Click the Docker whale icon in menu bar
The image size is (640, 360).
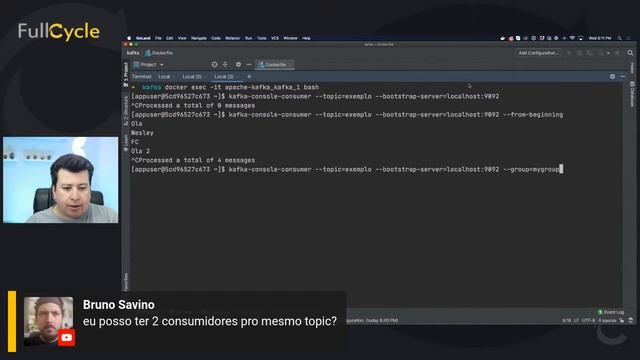pos(502,38)
